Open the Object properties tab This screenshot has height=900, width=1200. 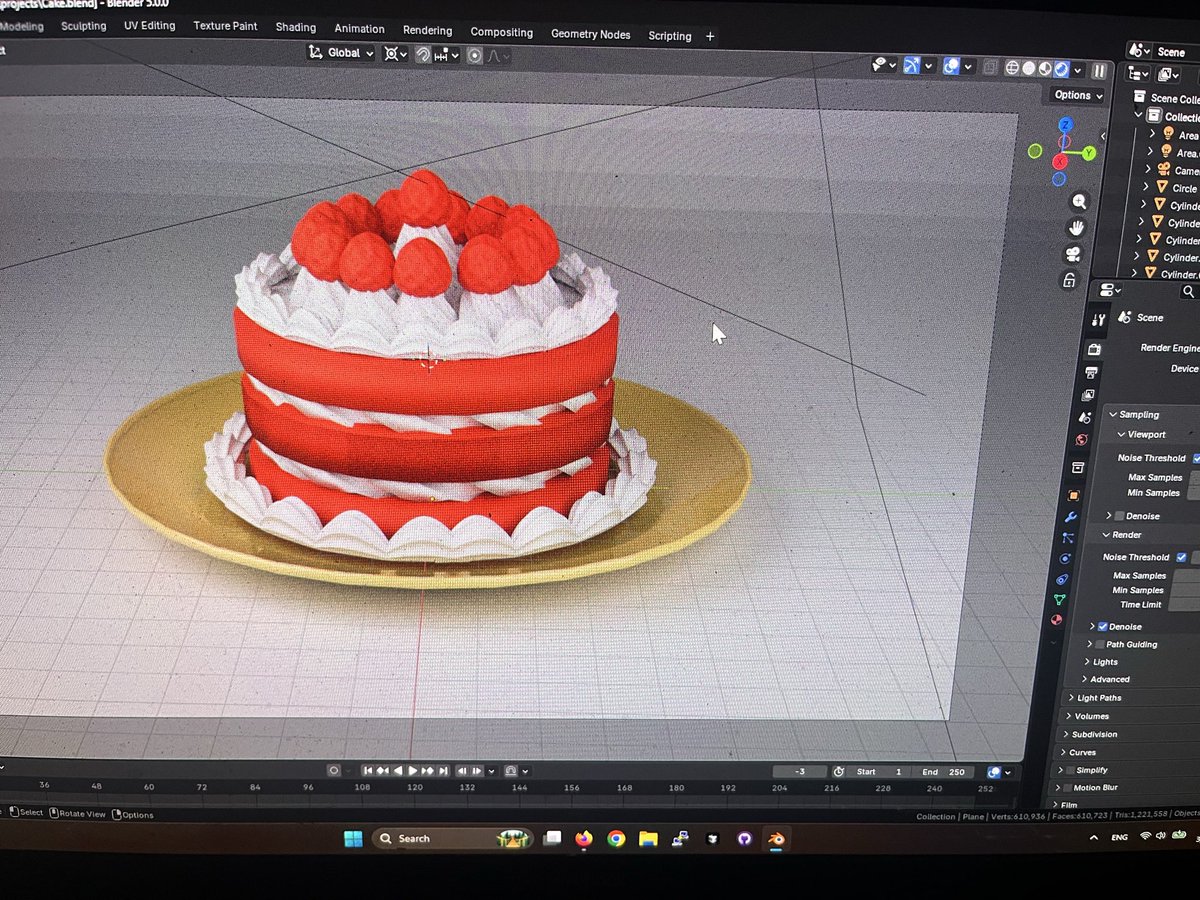(1073, 495)
